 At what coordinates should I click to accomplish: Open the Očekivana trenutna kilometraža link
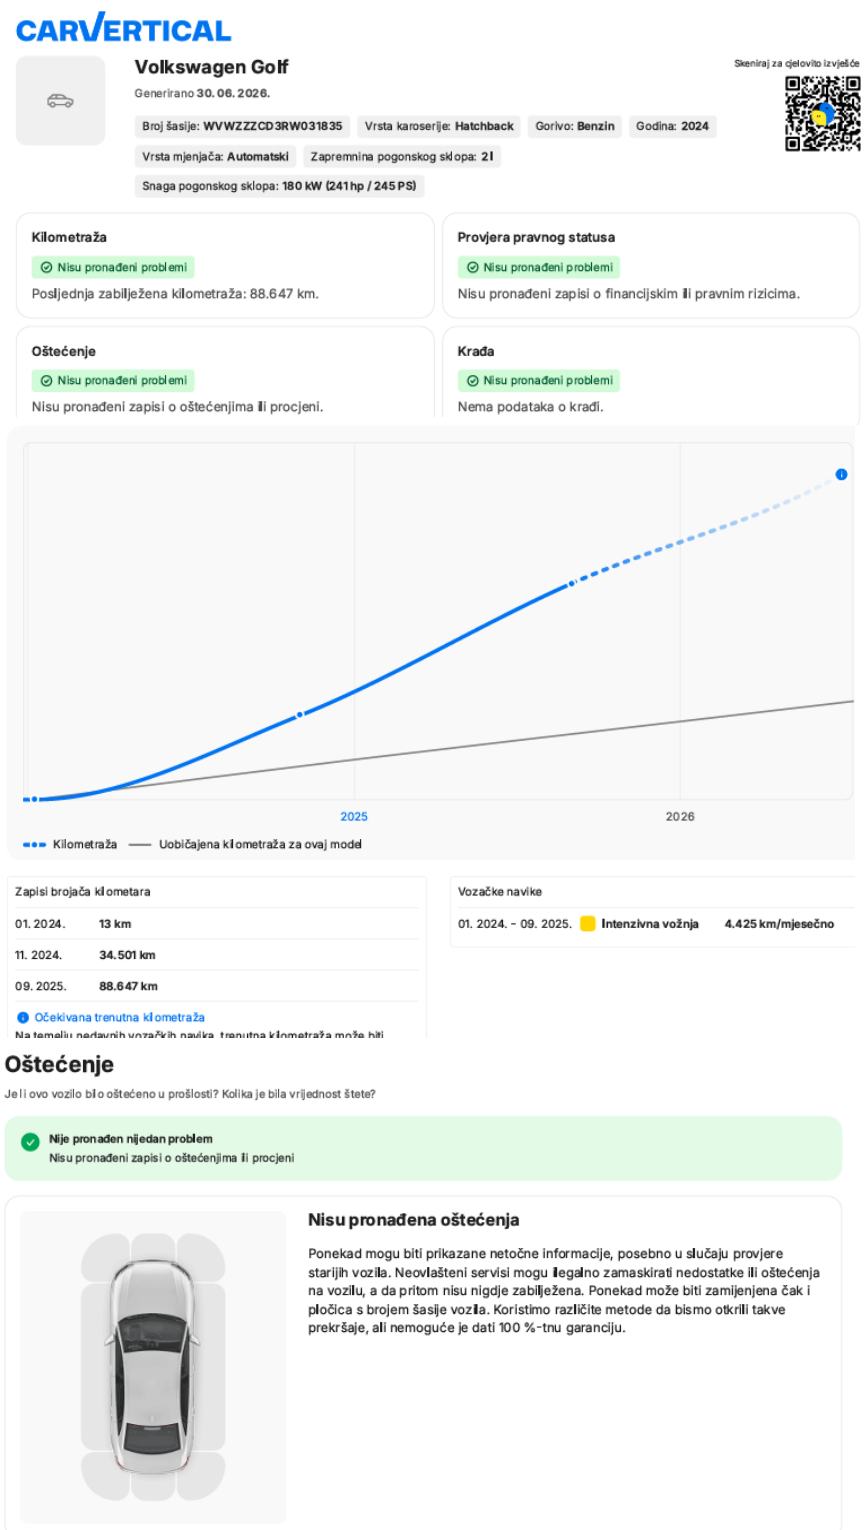119,1016
